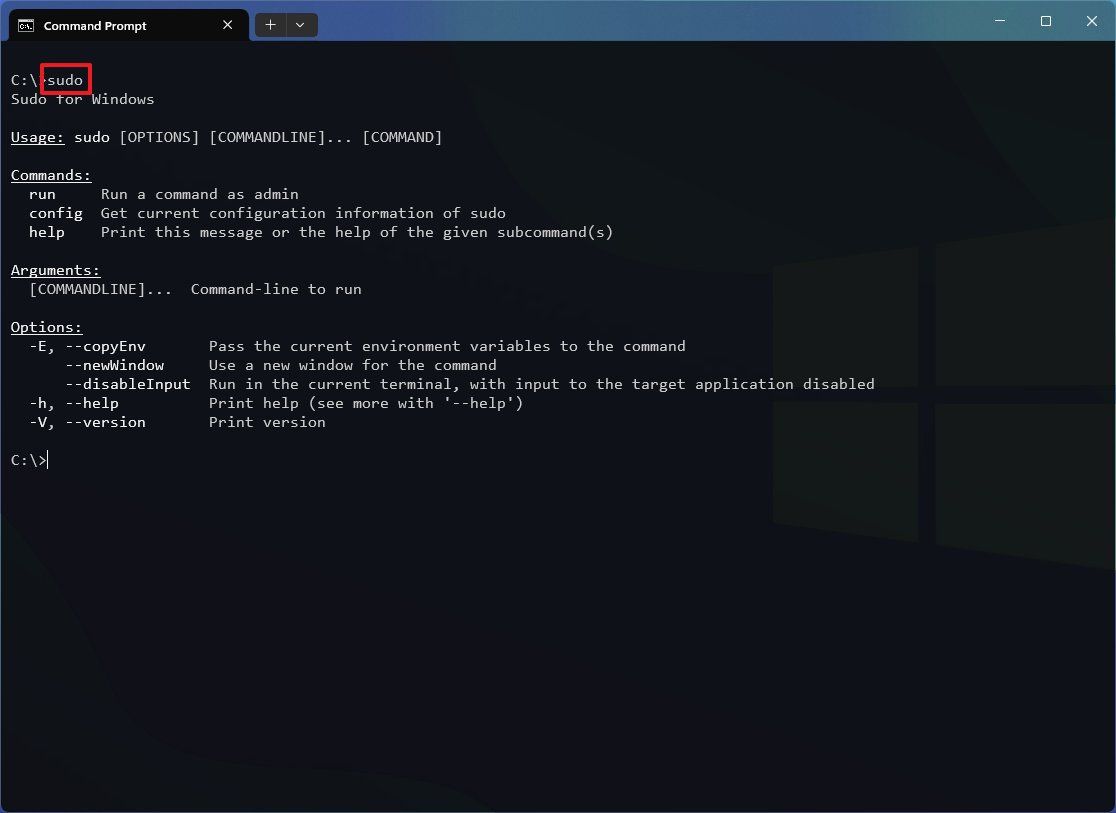Click the 'run' command entry
The height and width of the screenshot is (813, 1116).
pos(42,194)
